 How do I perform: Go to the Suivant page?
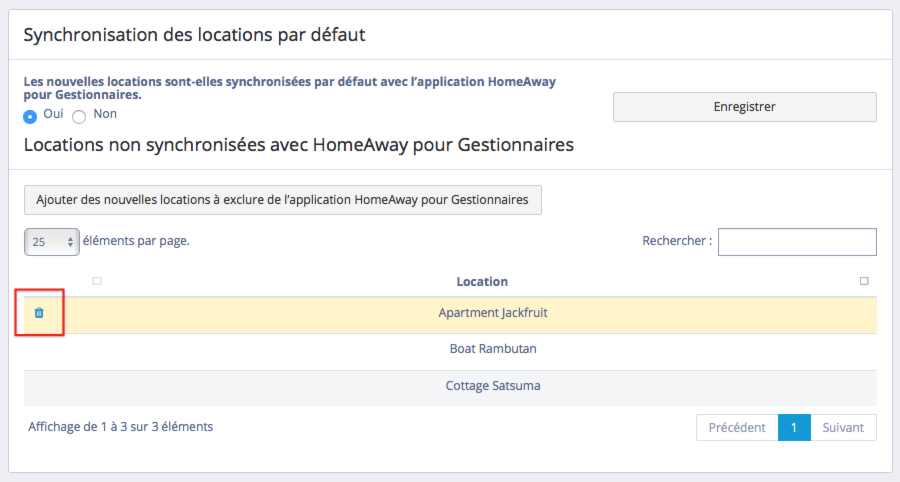pyautogui.click(x=843, y=428)
